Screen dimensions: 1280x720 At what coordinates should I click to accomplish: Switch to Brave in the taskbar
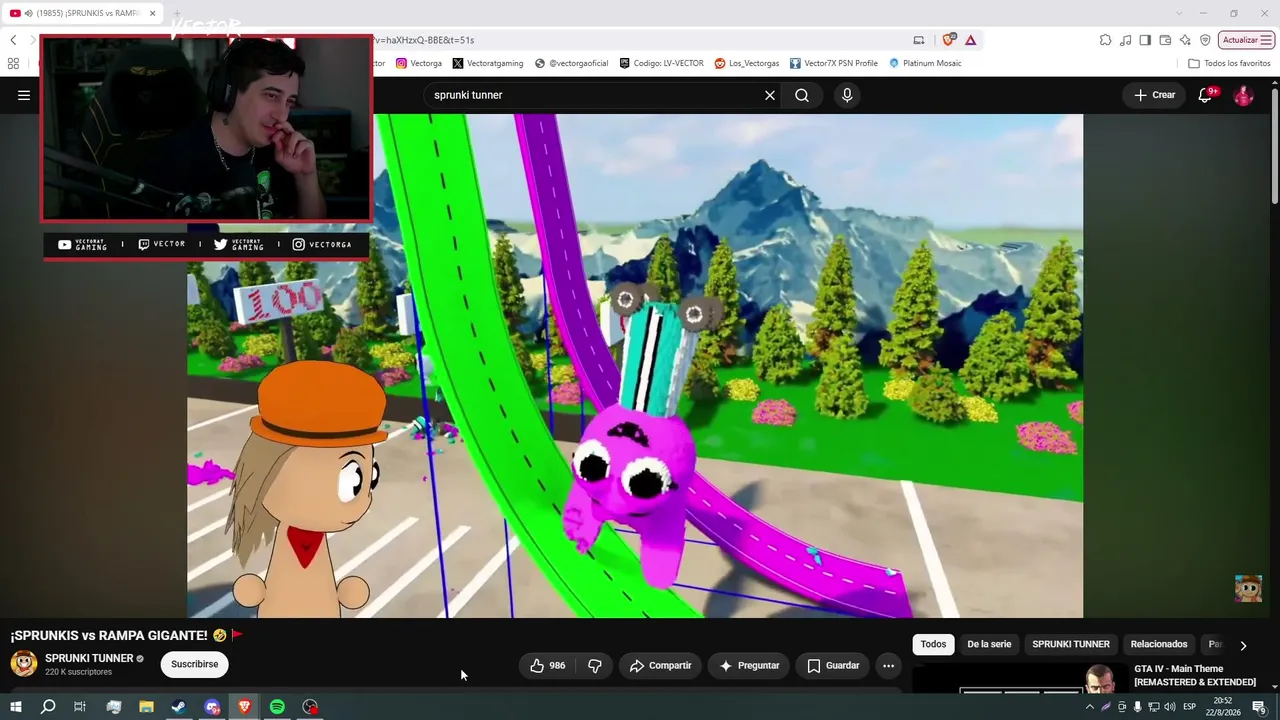(245, 707)
